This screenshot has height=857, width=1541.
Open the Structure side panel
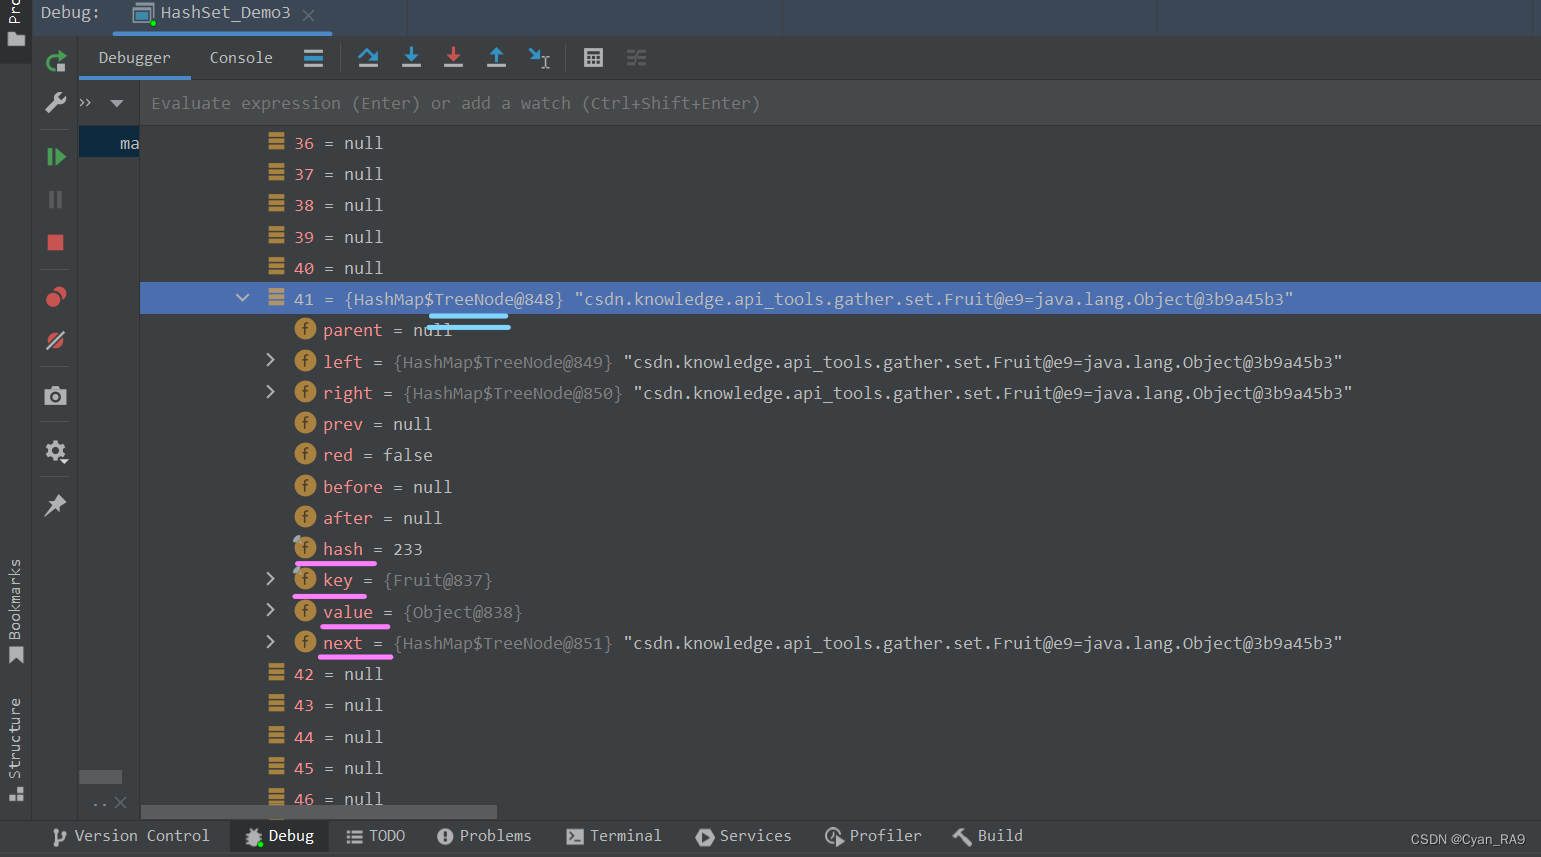(x=15, y=750)
